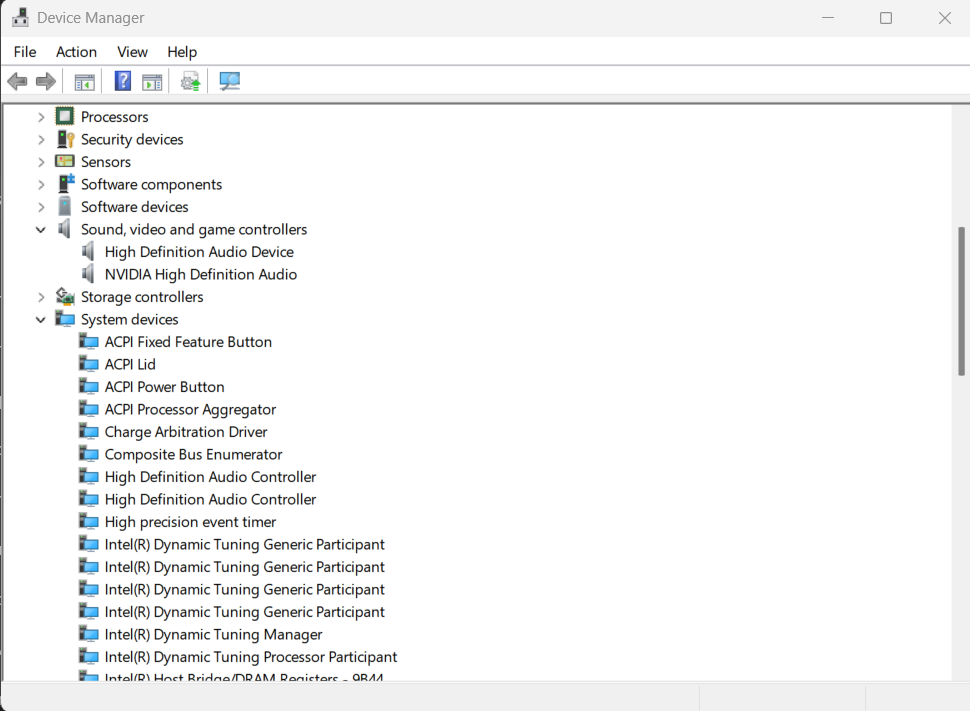This screenshot has height=711, width=970.
Task: Select Security devices label
Action: 132,139
